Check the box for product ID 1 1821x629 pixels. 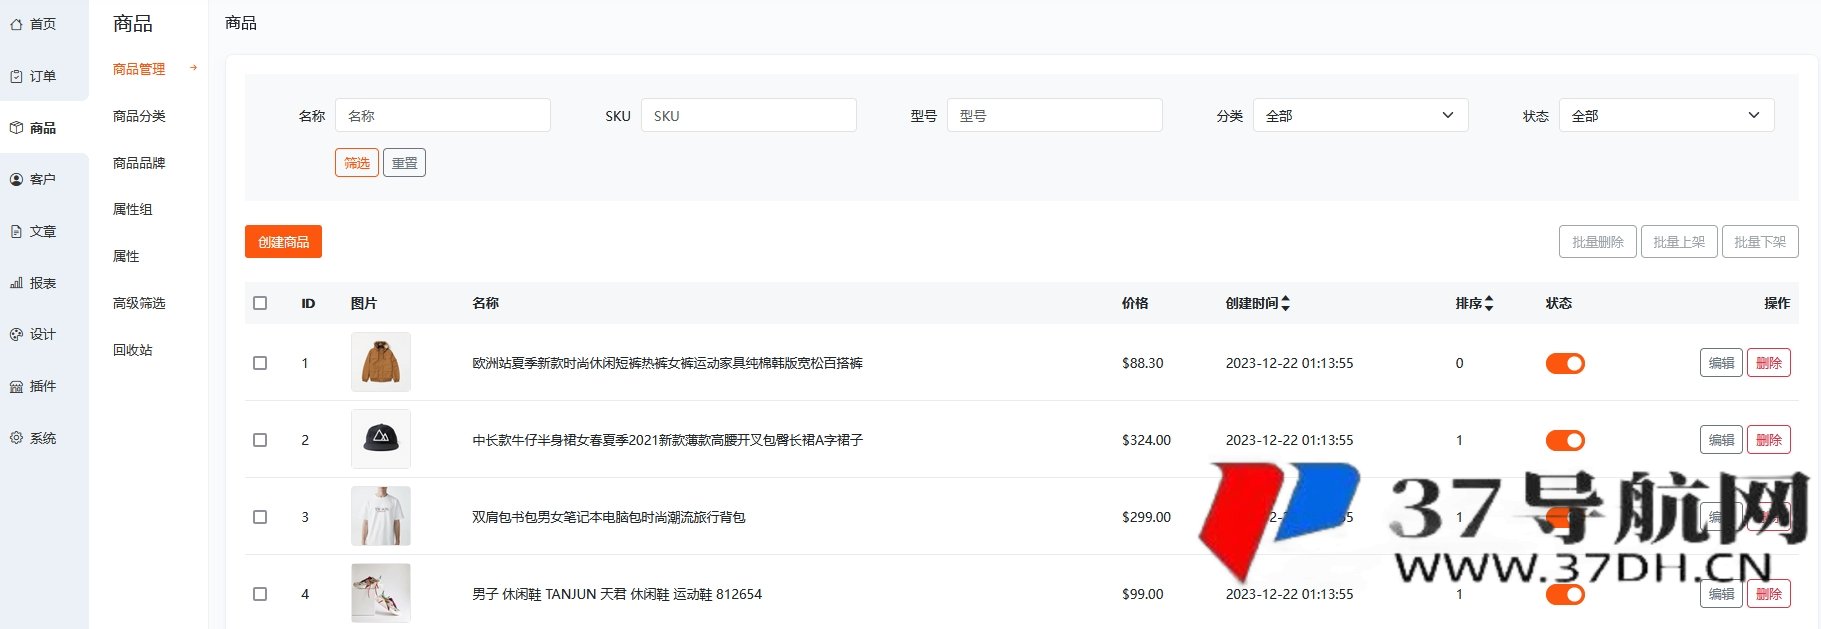pos(260,363)
